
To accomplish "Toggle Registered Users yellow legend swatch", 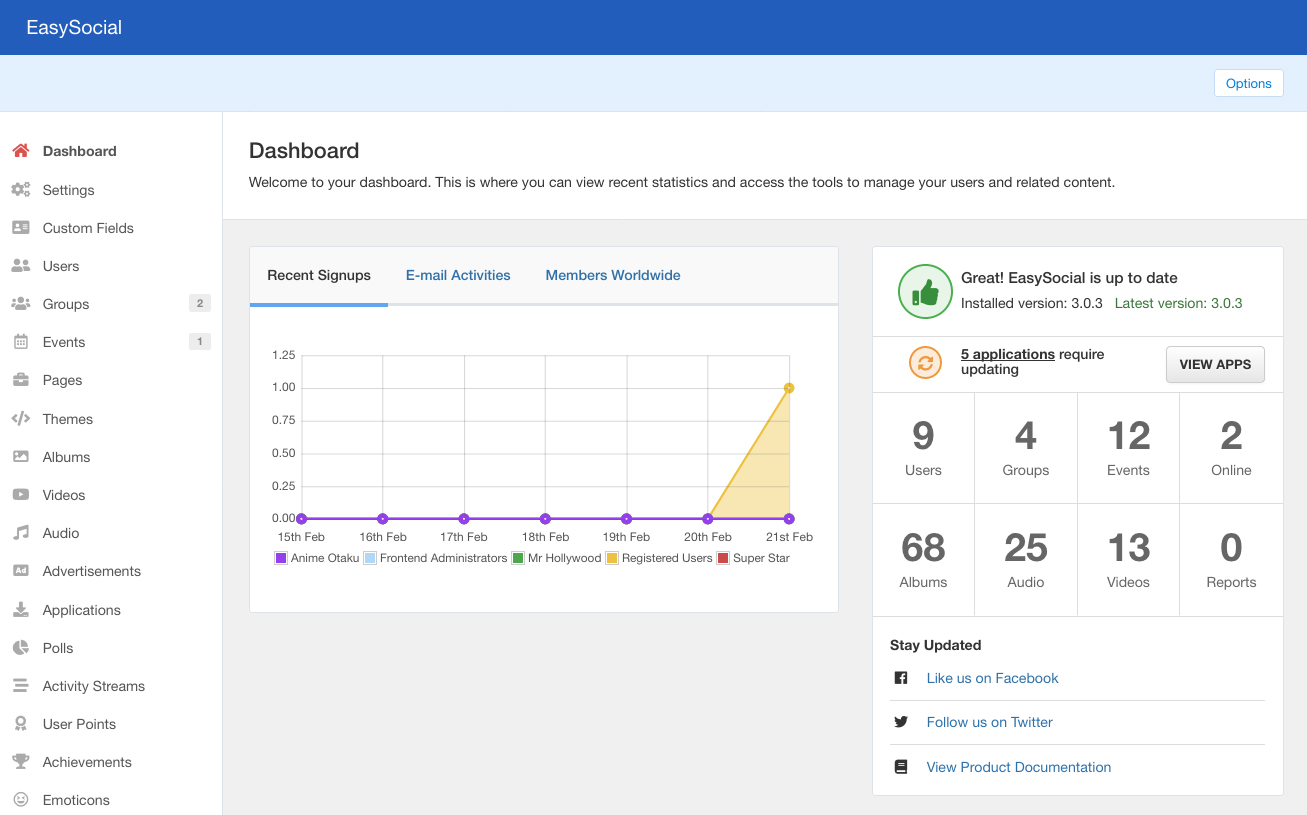I will (x=612, y=558).
